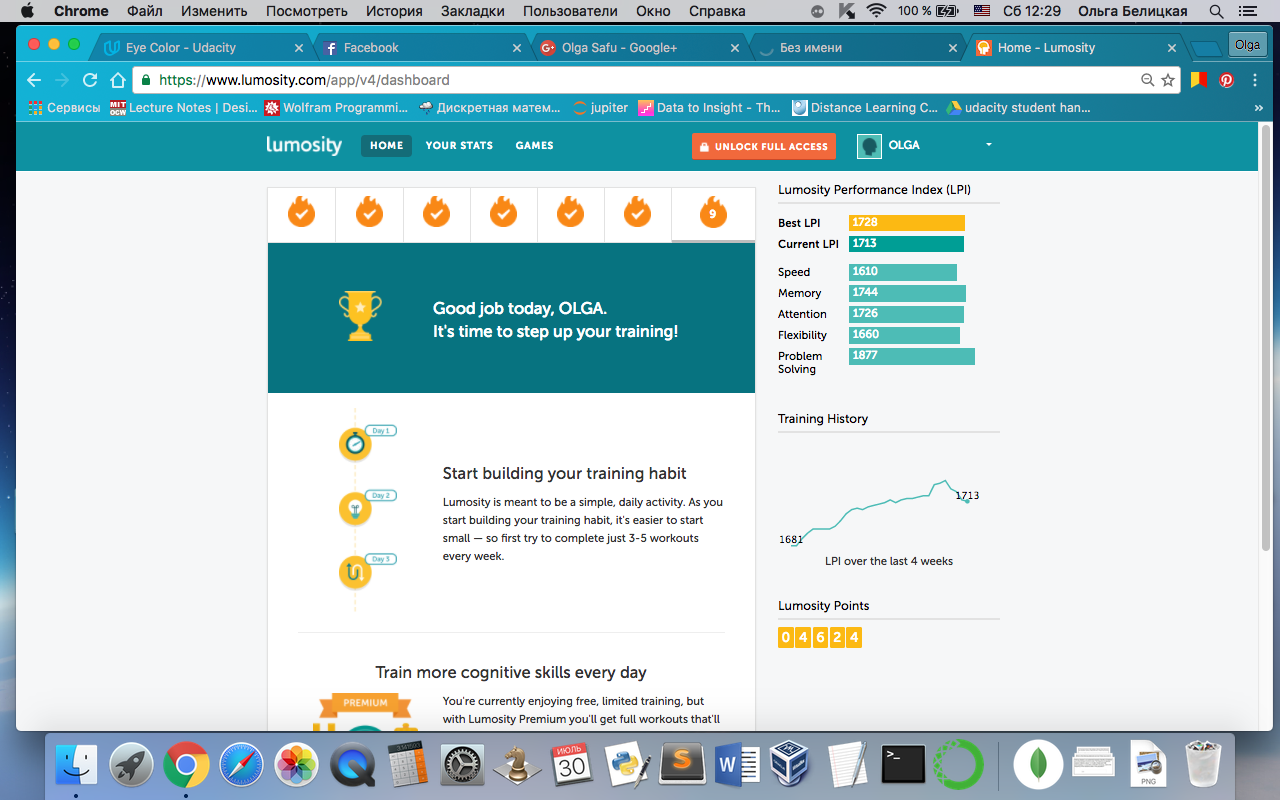This screenshot has height=800, width=1280.
Task: Open Photos from the dock
Action: 296,767
